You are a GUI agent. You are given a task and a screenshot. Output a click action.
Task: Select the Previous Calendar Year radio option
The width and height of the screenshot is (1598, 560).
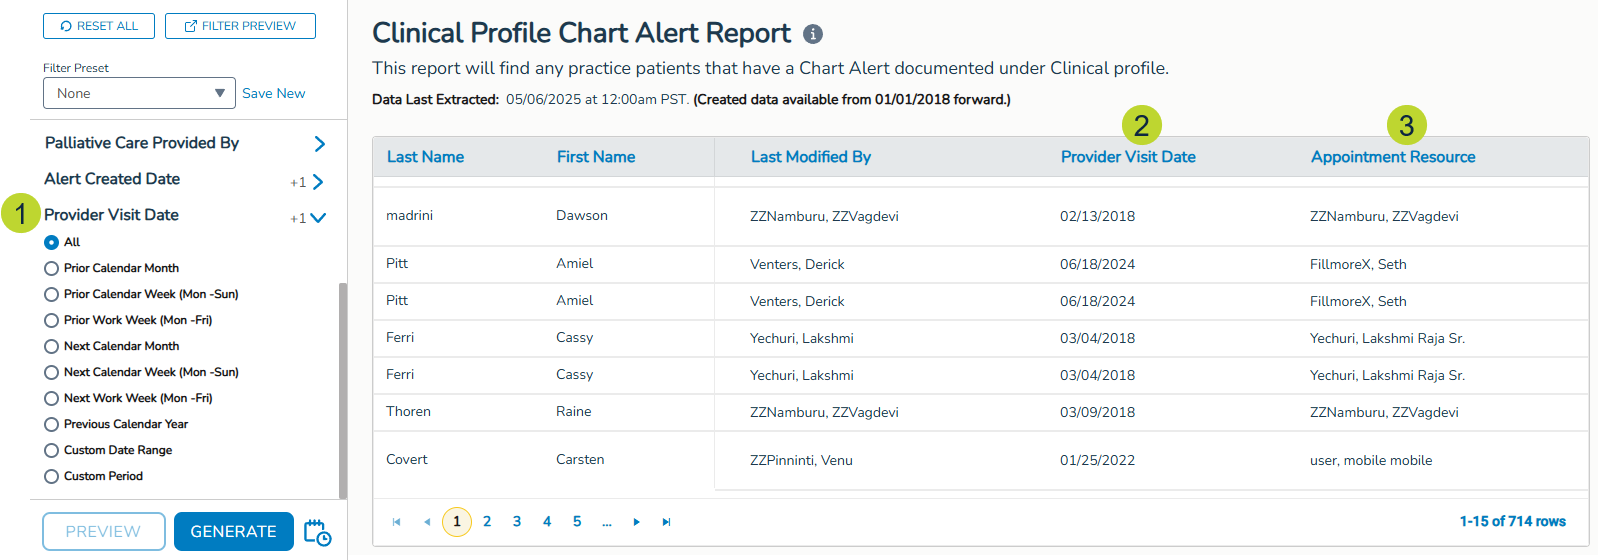(x=52, y=424)
